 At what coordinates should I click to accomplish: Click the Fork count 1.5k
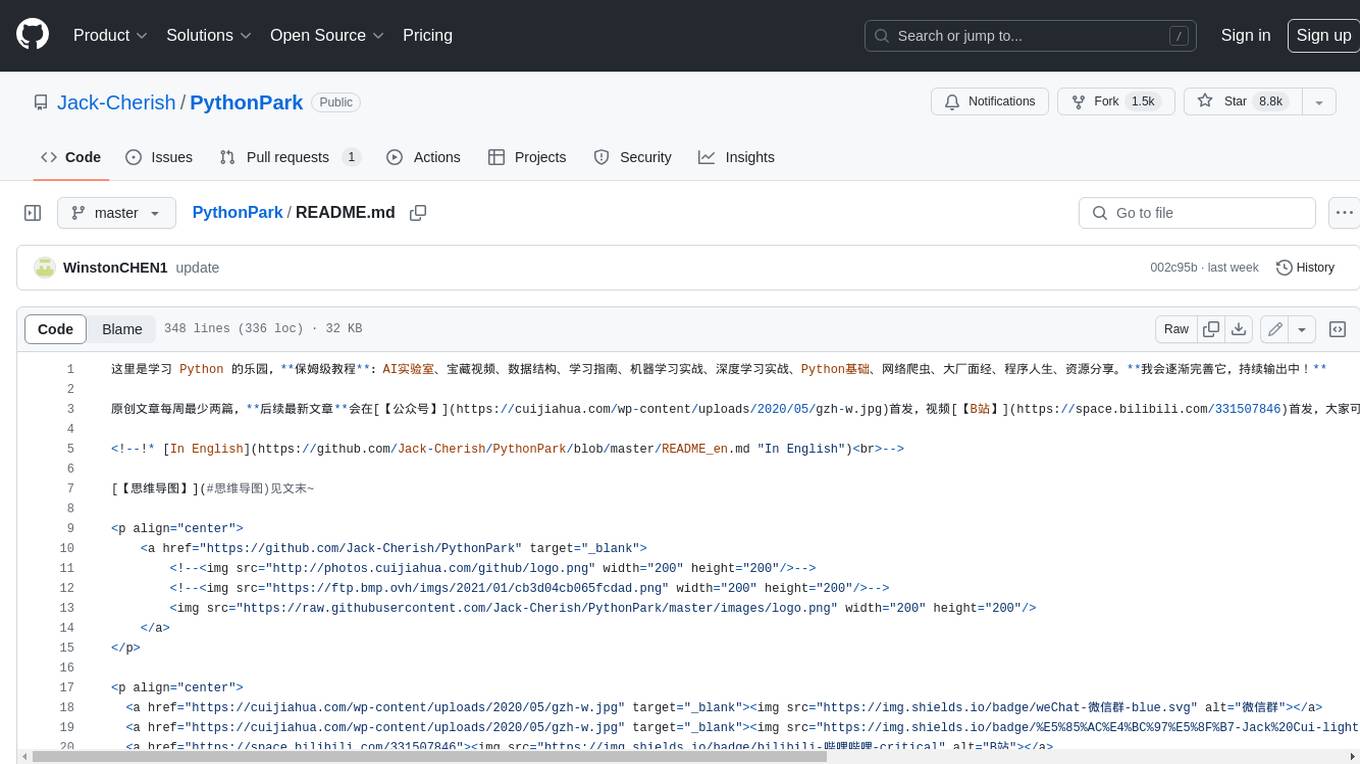point(1143,102)
